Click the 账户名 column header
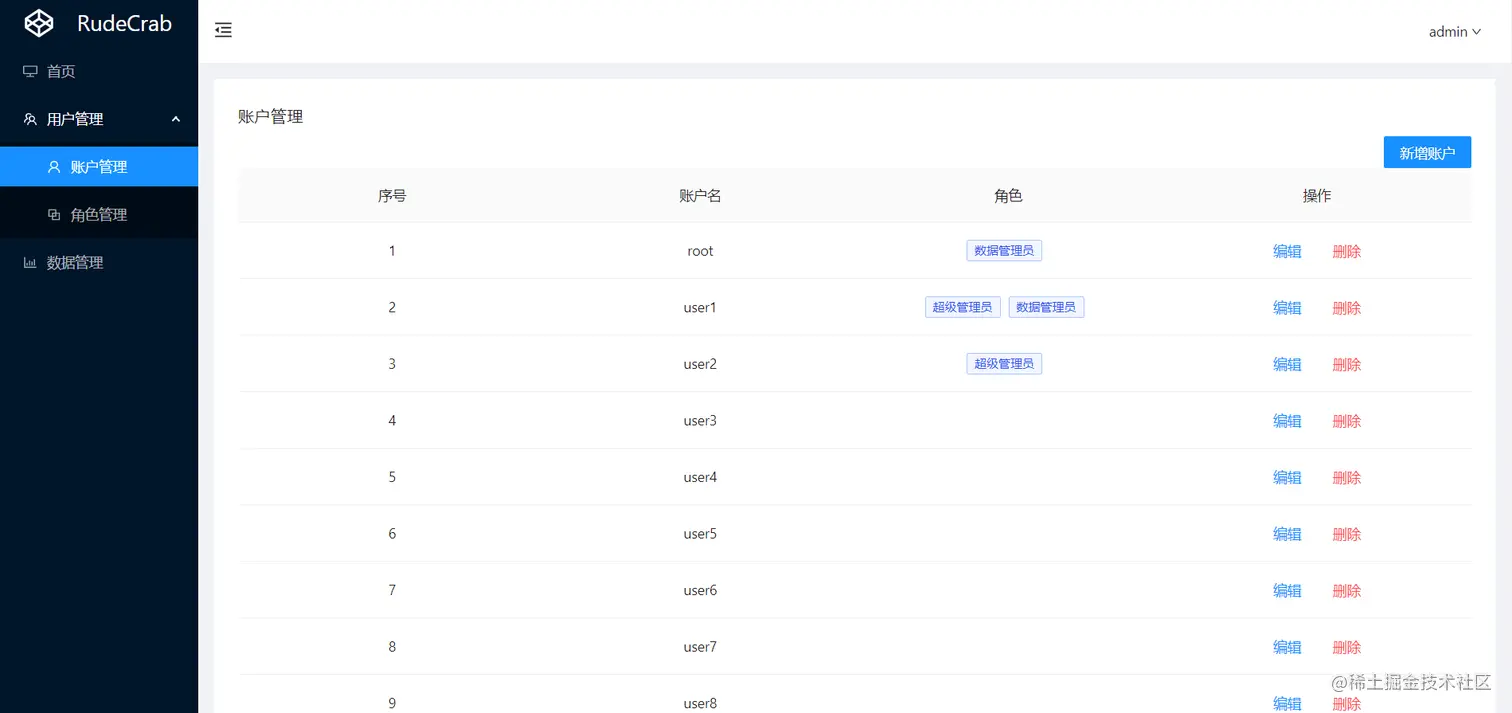This screenshot has width=1512, height=713. [x=700, y=196]
